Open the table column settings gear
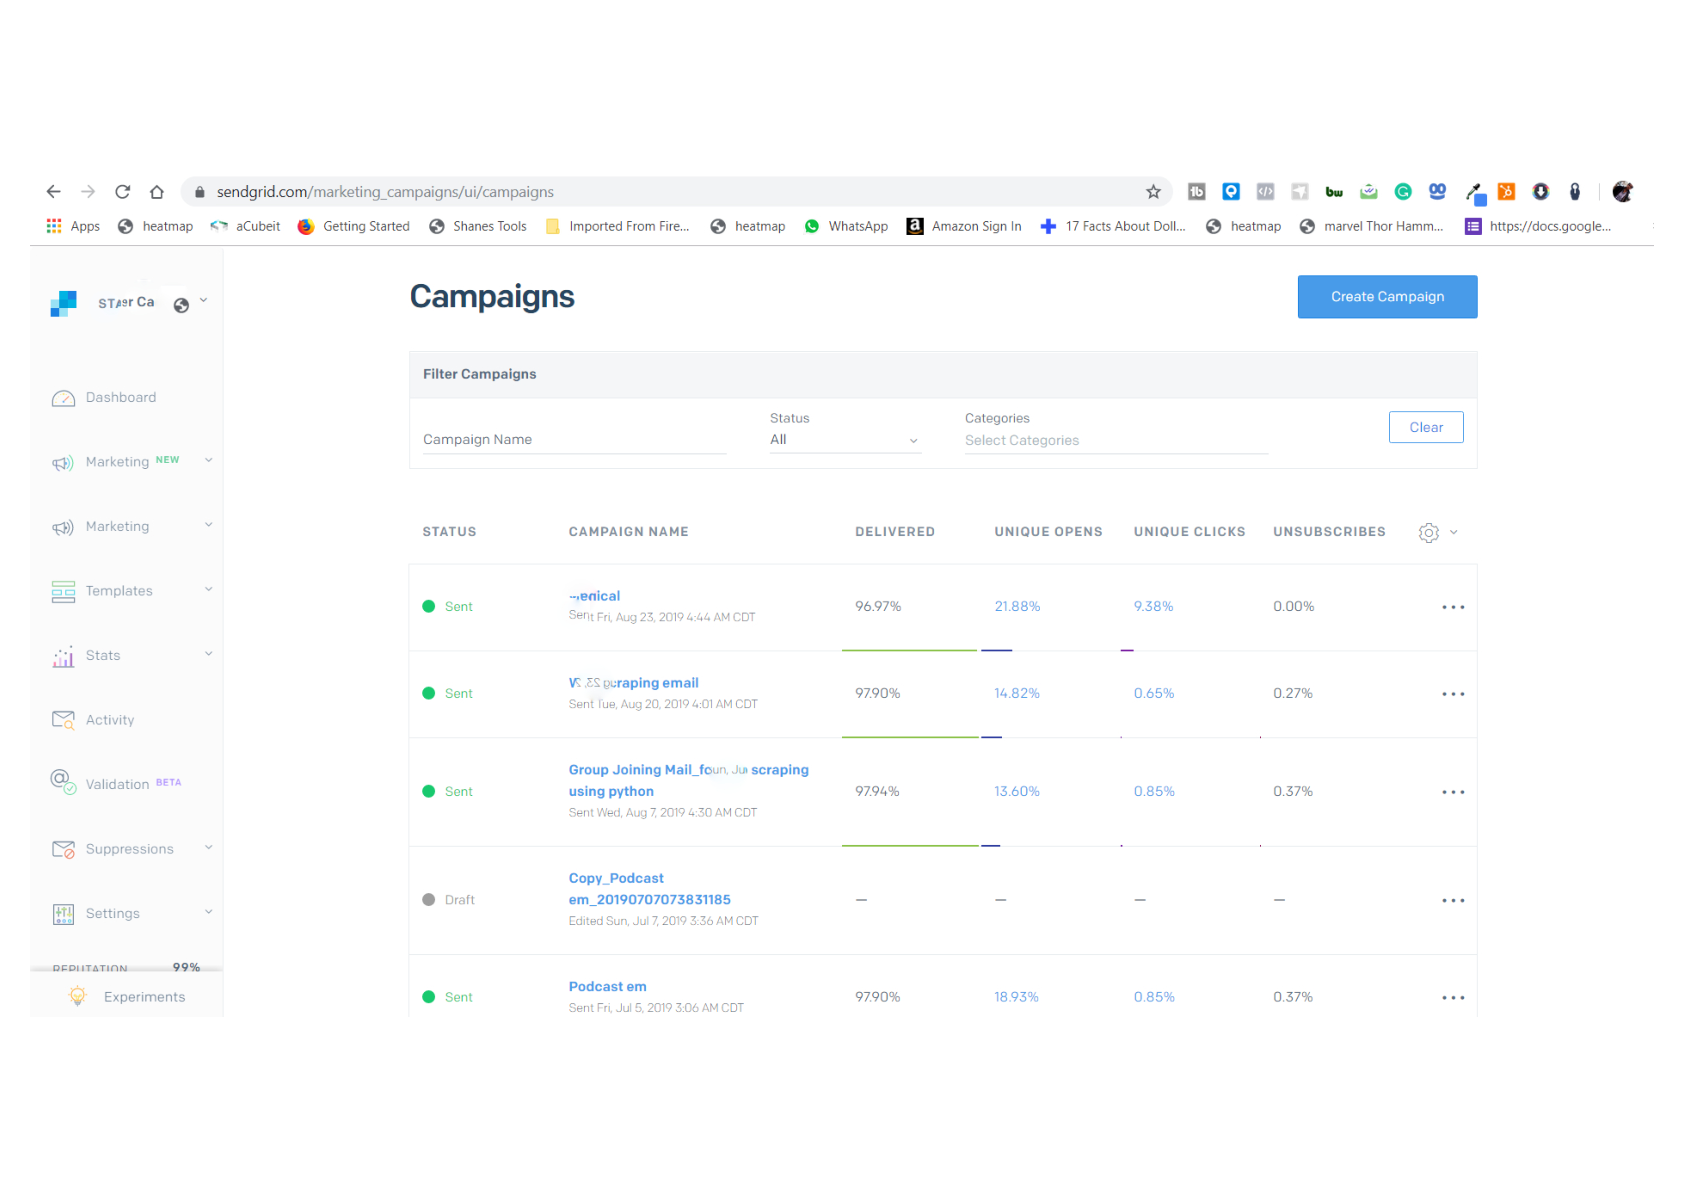The image size is (1684, 1190). pos(1428,532)
